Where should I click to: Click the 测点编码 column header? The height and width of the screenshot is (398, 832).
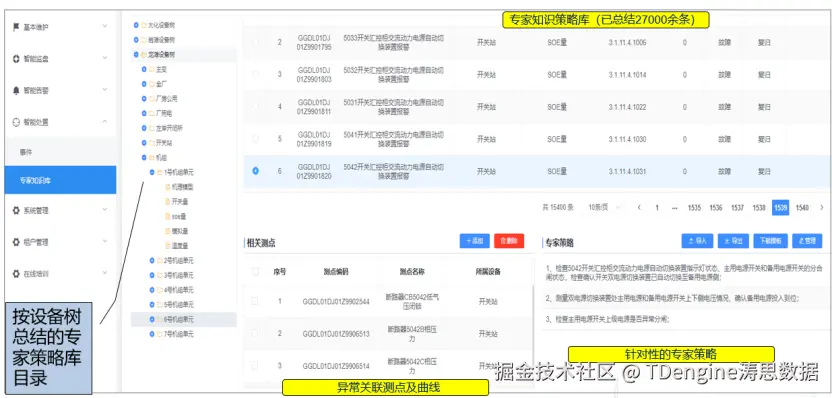click(x=336, y=272)
